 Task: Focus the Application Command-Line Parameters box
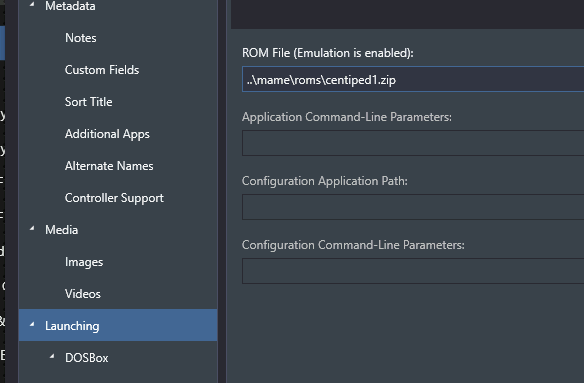(x=413, y=143)
